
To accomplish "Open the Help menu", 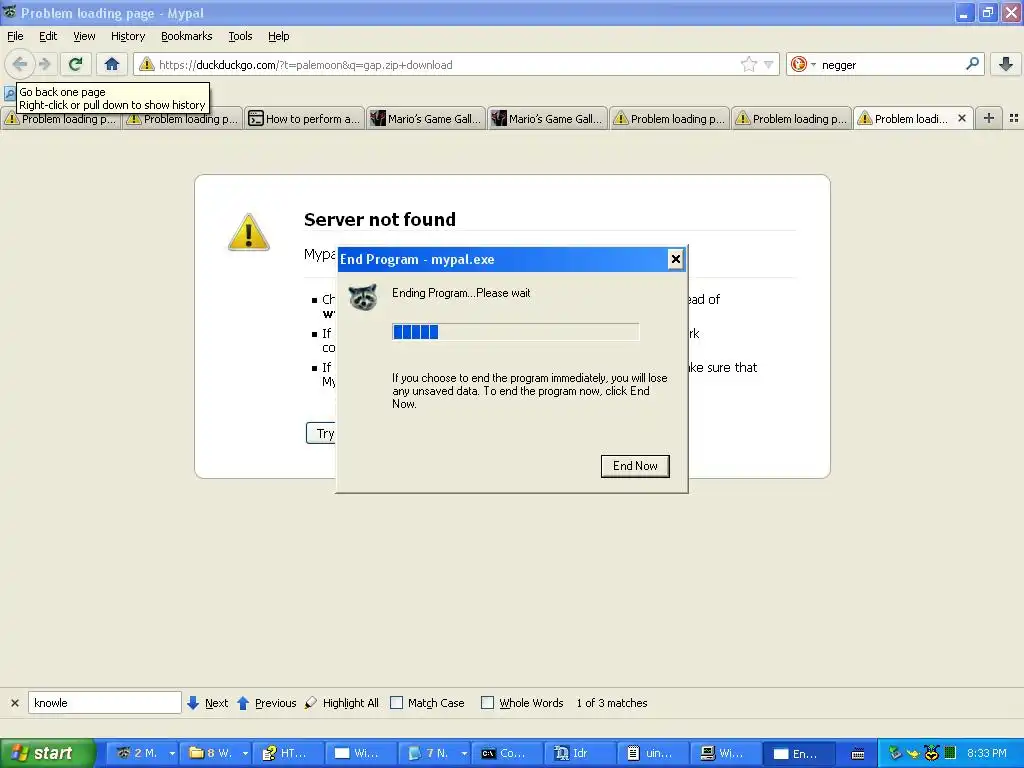I will click(x=278, y=36).
